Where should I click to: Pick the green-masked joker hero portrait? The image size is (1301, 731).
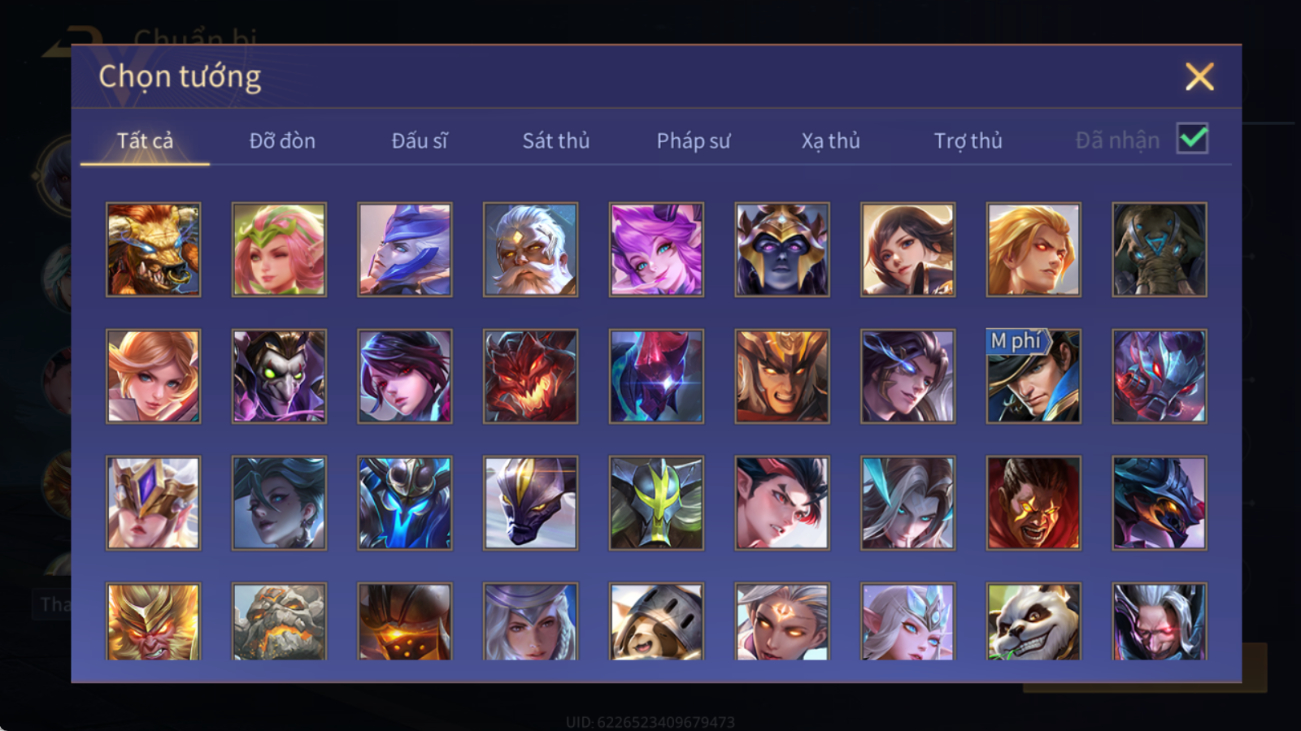click(279, 376)
